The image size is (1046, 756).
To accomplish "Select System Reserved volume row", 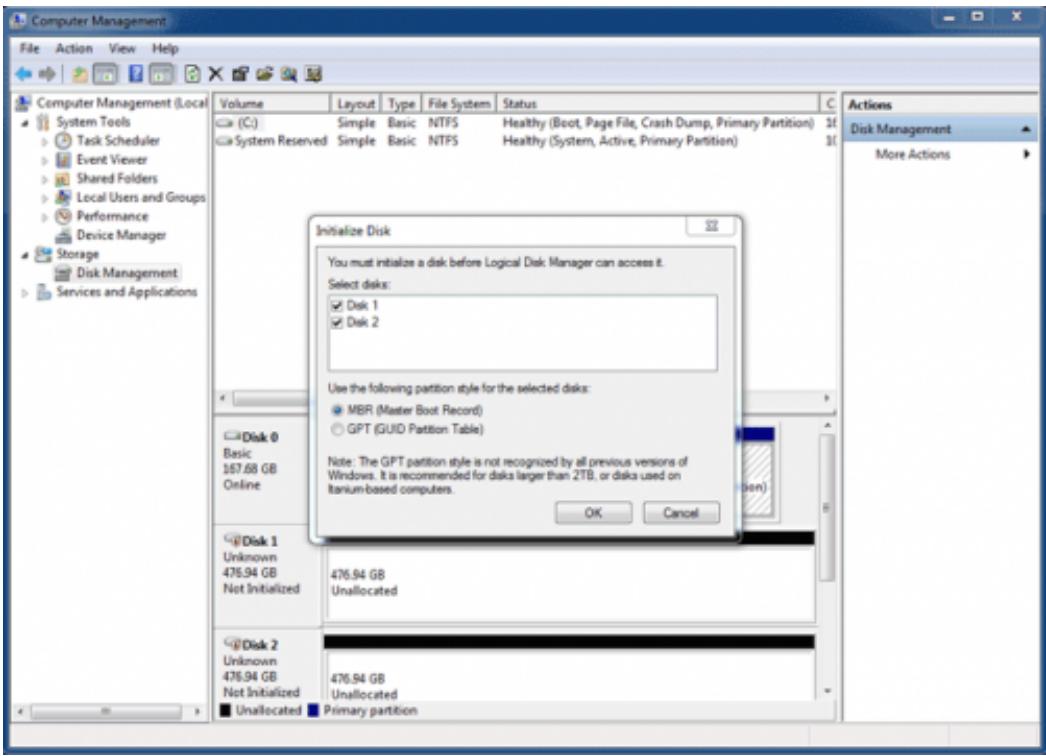I will click(x=526, y=141).
